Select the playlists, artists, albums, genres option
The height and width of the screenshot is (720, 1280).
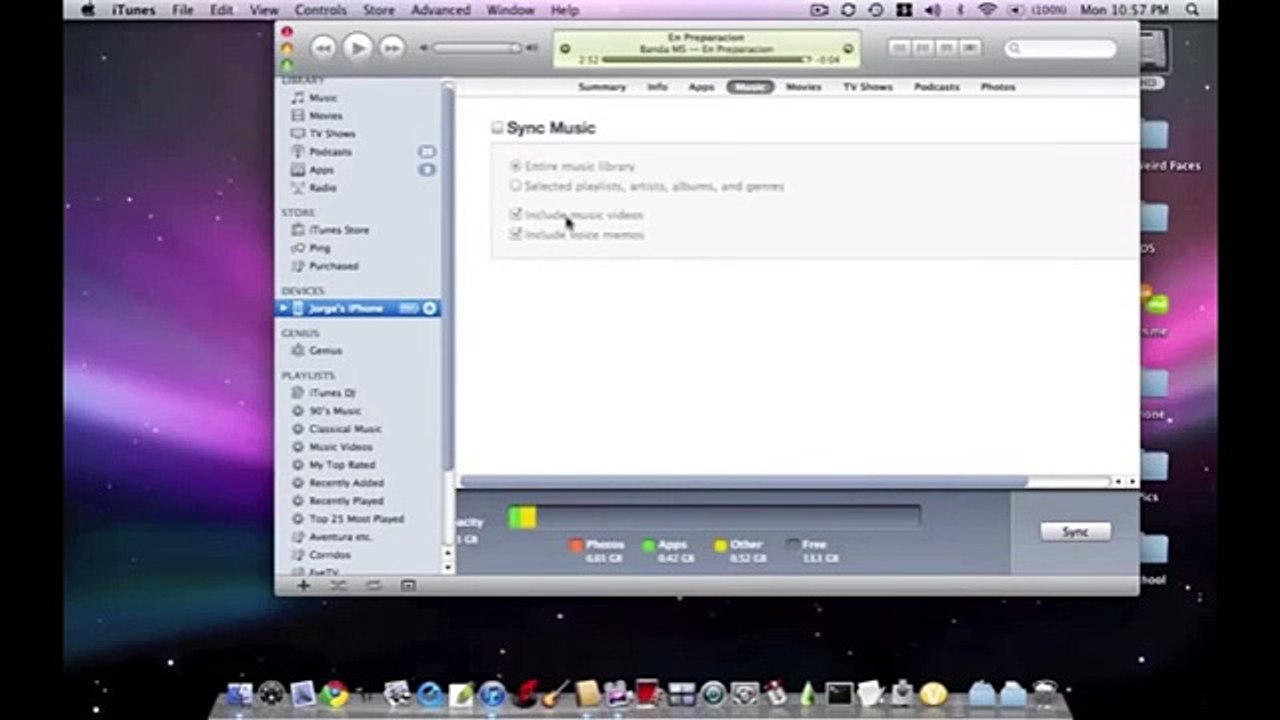pos(516,186)
